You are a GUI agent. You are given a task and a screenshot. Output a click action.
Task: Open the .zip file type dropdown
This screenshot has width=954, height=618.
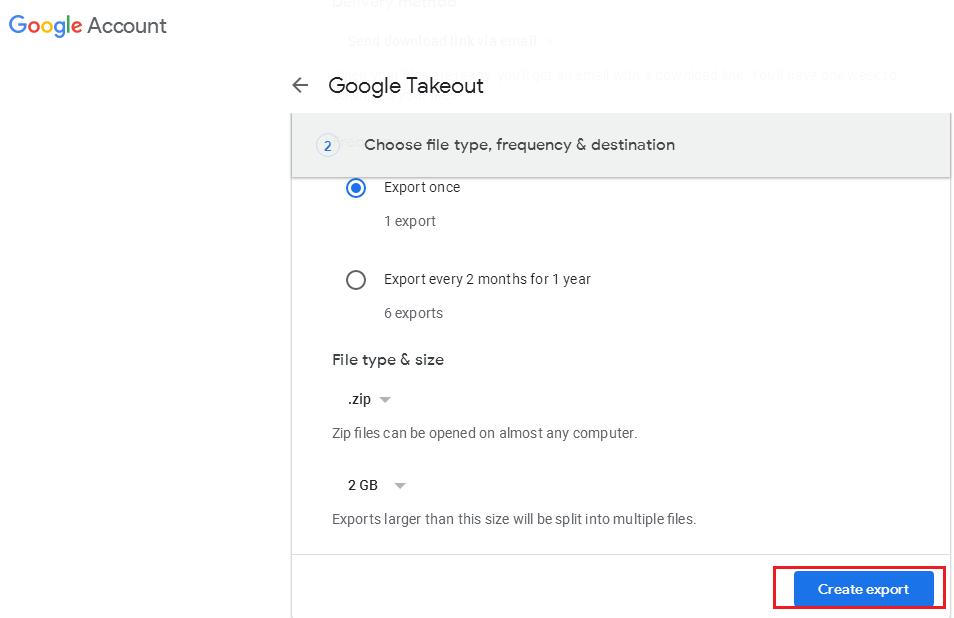click(369, 399)
